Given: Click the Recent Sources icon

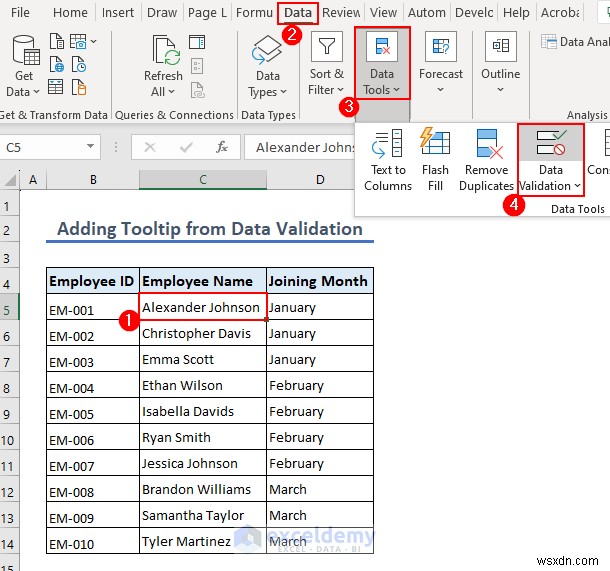Looking at the screenshot, I should coord(79,65).
